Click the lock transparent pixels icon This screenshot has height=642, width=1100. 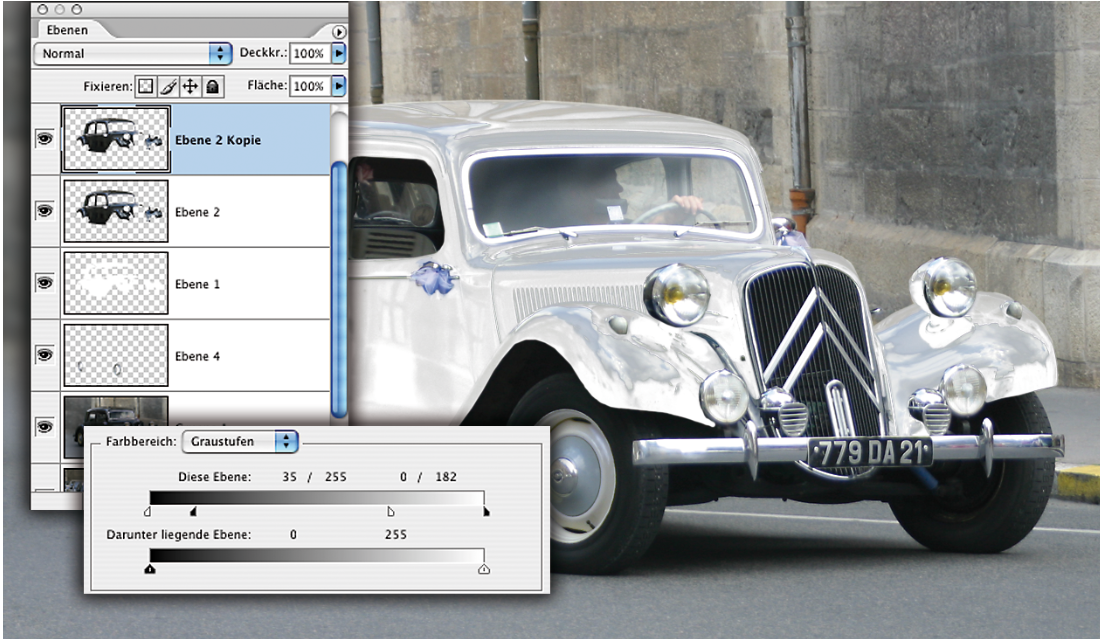pyautogui.click(x=146, y=87)
